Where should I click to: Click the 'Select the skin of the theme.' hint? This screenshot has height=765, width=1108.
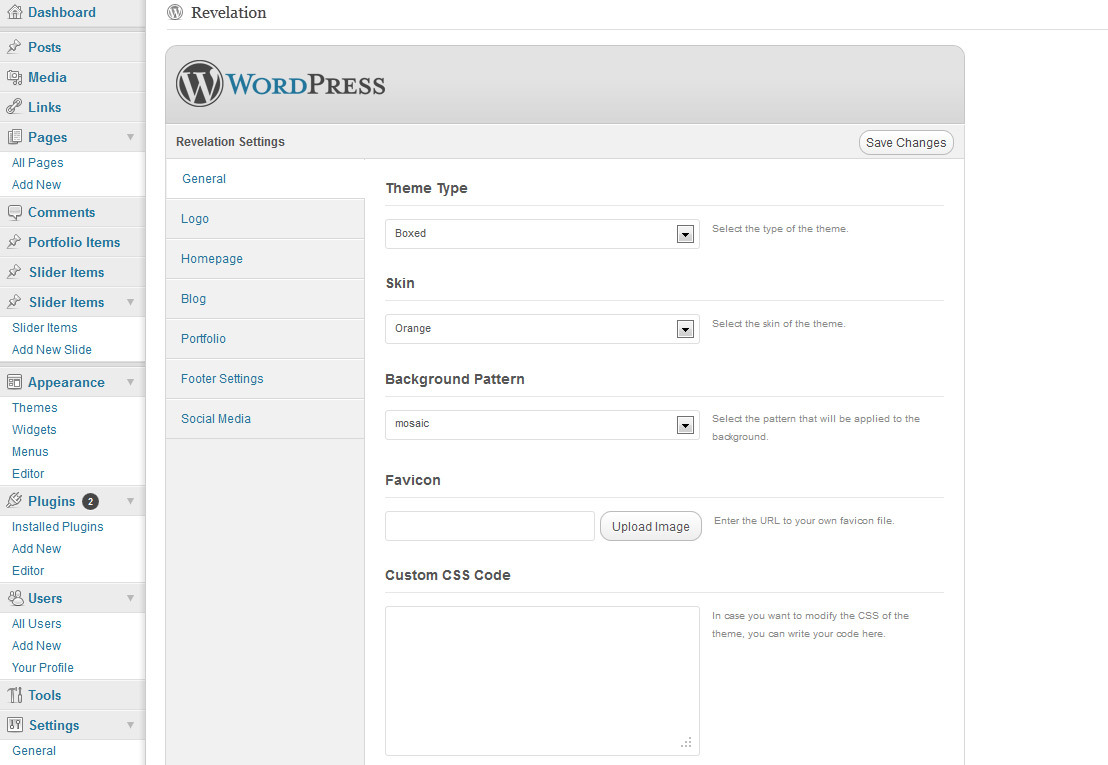[779, 324]
